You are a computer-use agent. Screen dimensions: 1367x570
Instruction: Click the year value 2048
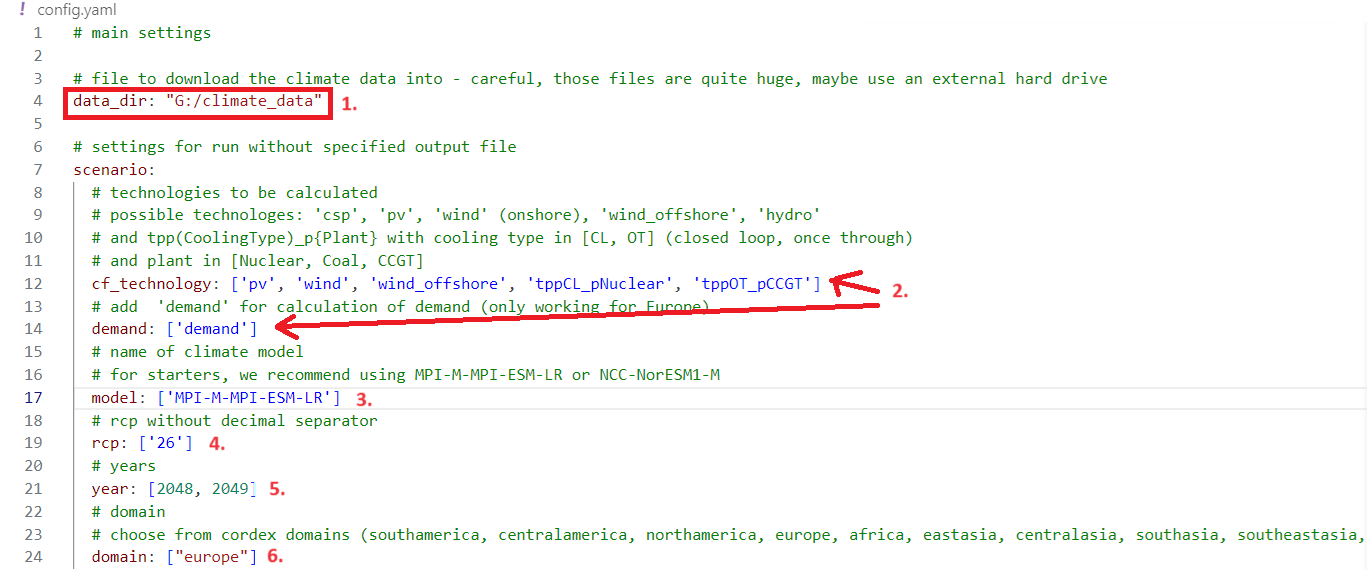click(x=175, y=489)
